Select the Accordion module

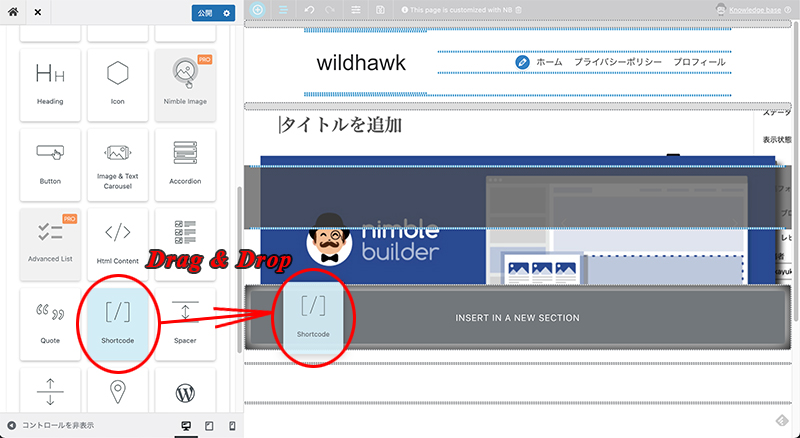point(185,164)
